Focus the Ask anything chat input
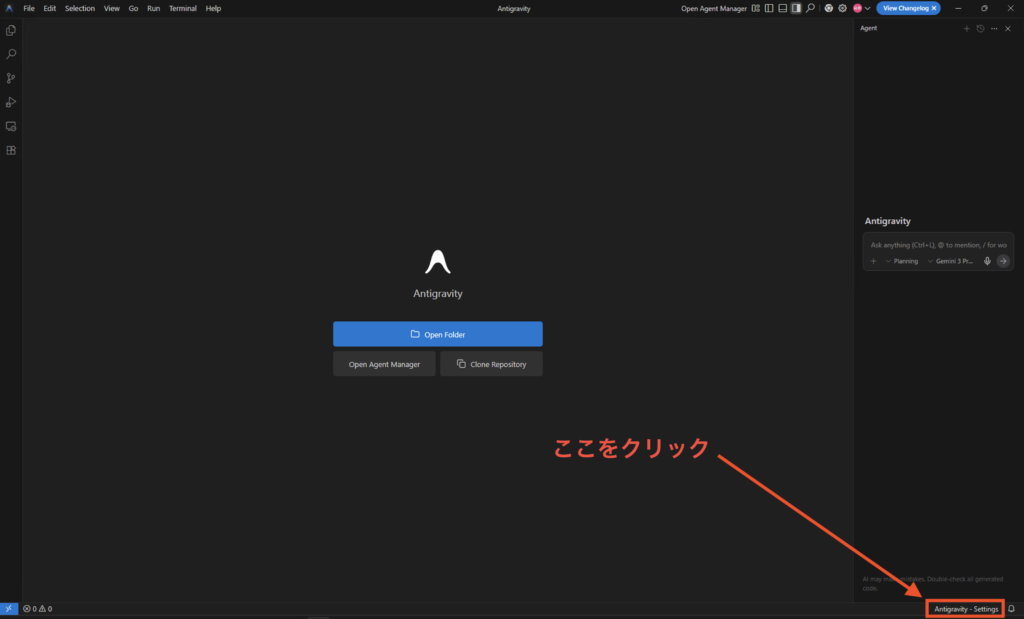This screenshot has height=619, width=1024. (x=938, y=244)
